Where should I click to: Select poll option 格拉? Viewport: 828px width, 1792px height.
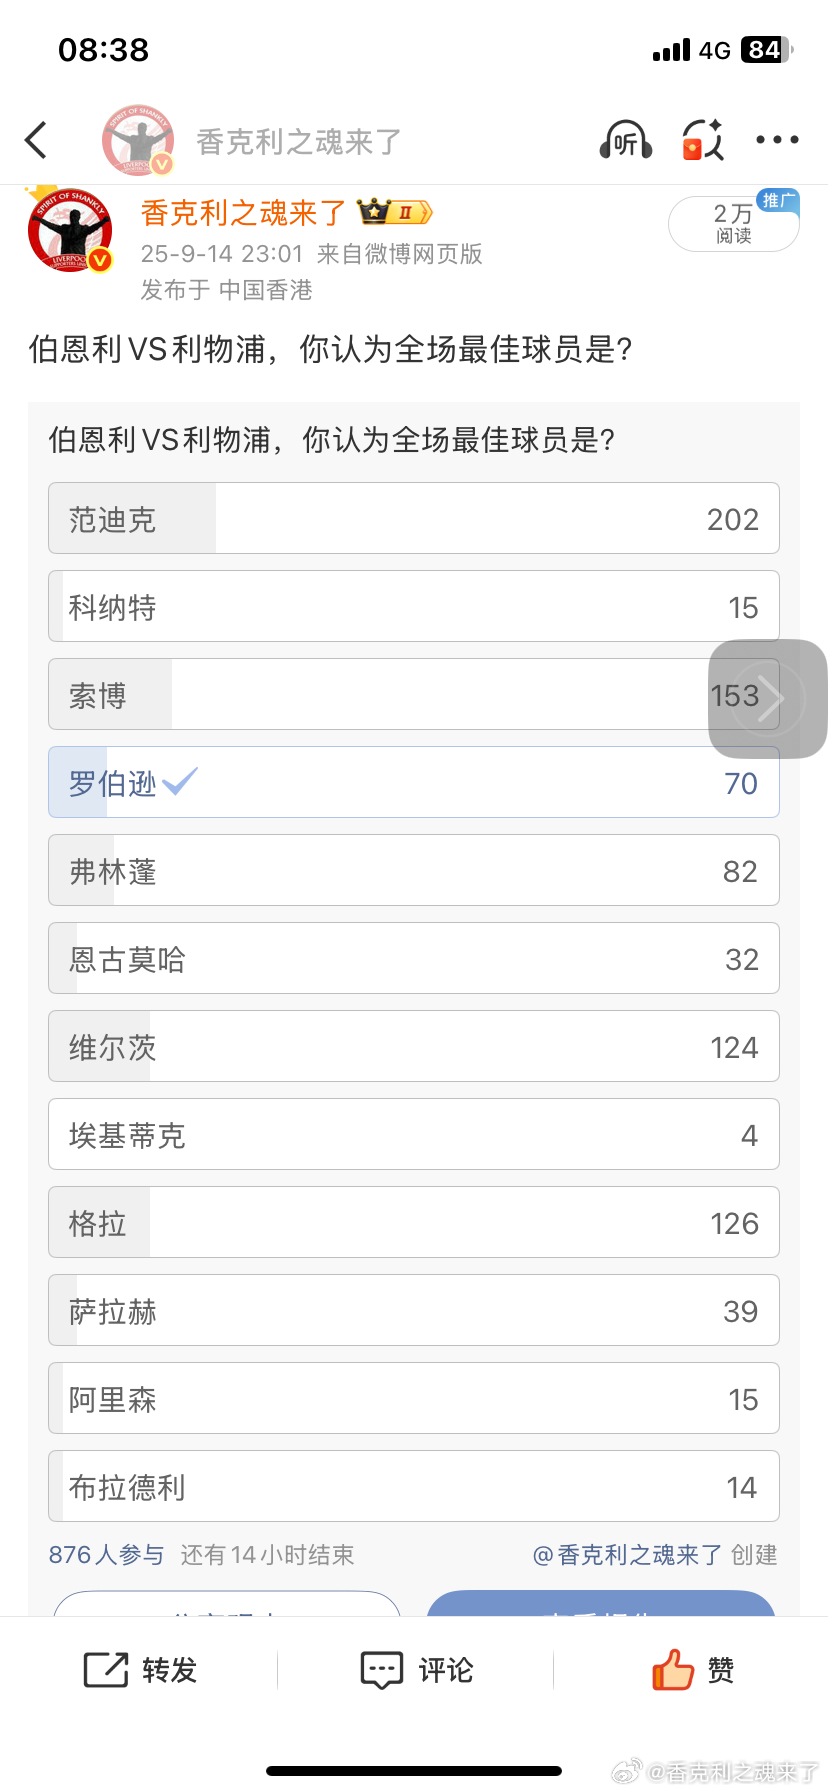414,1222
